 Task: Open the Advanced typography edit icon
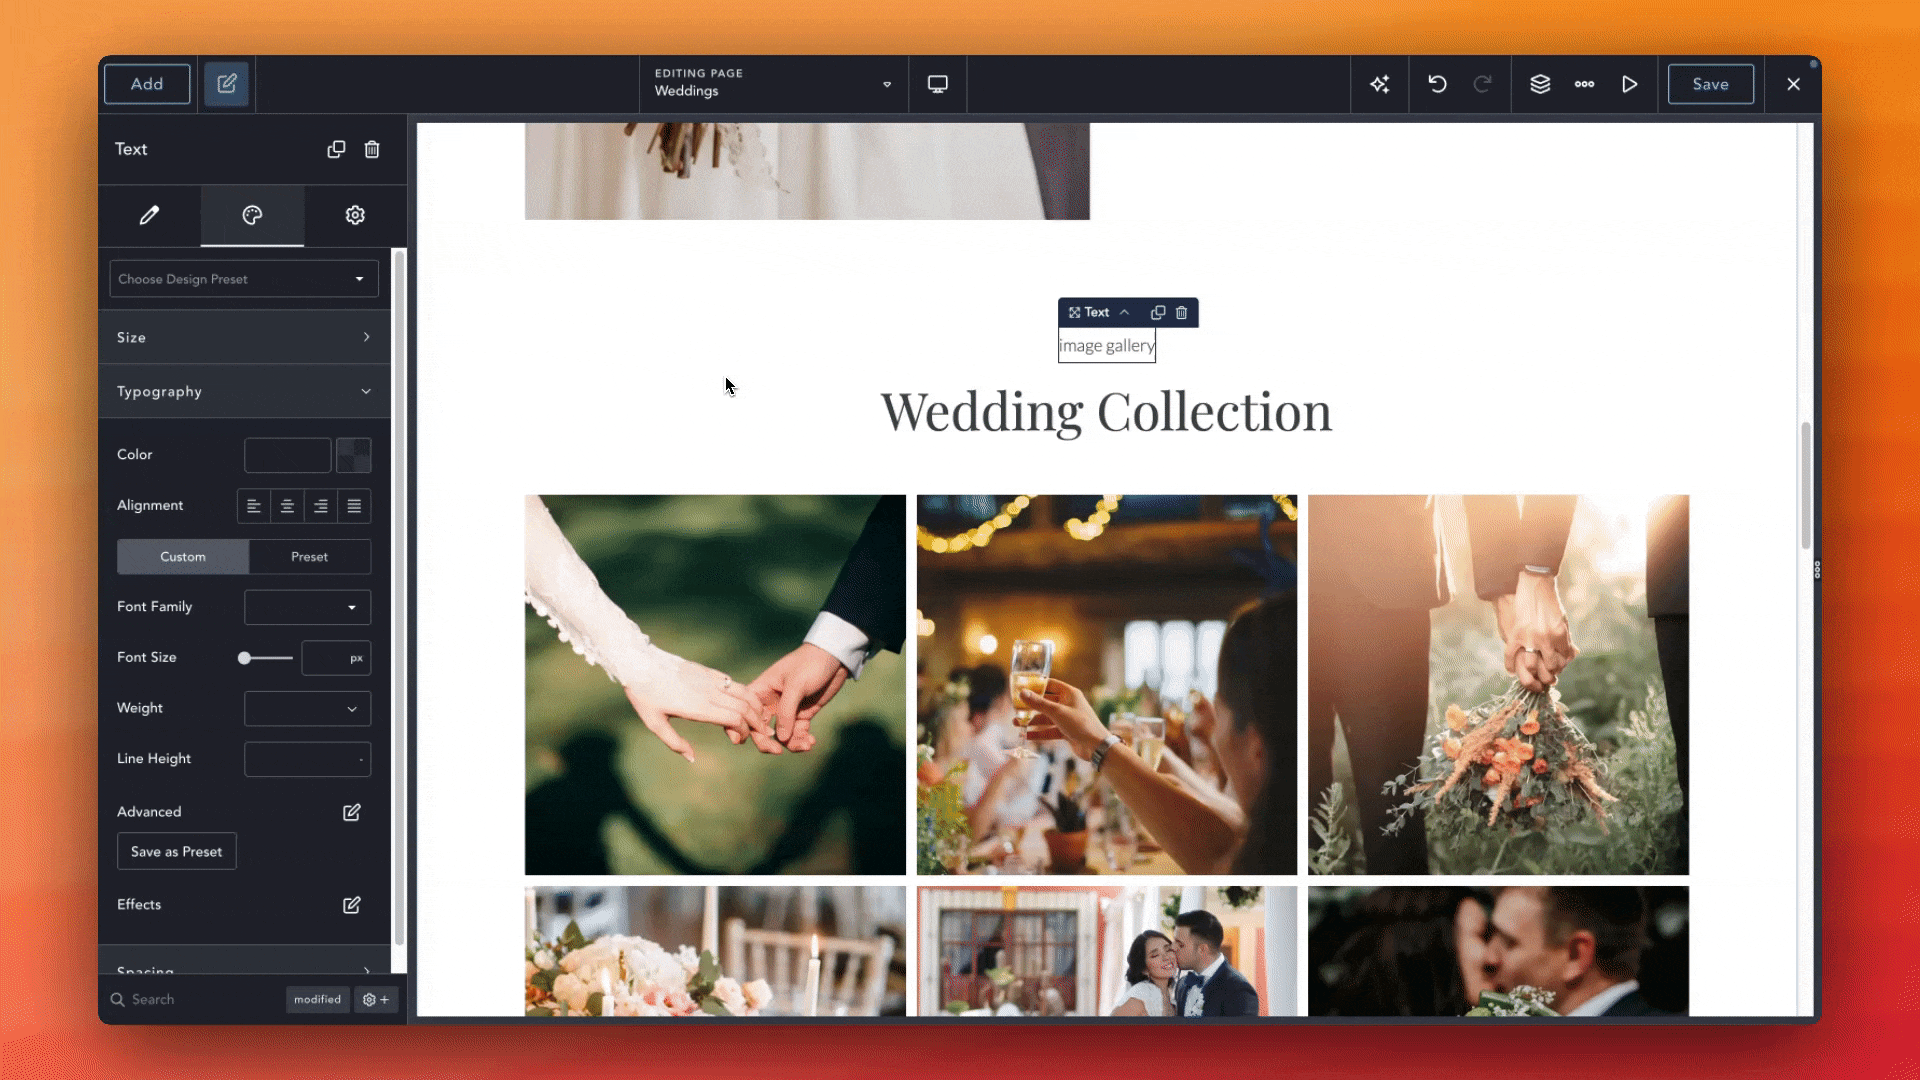351,812
